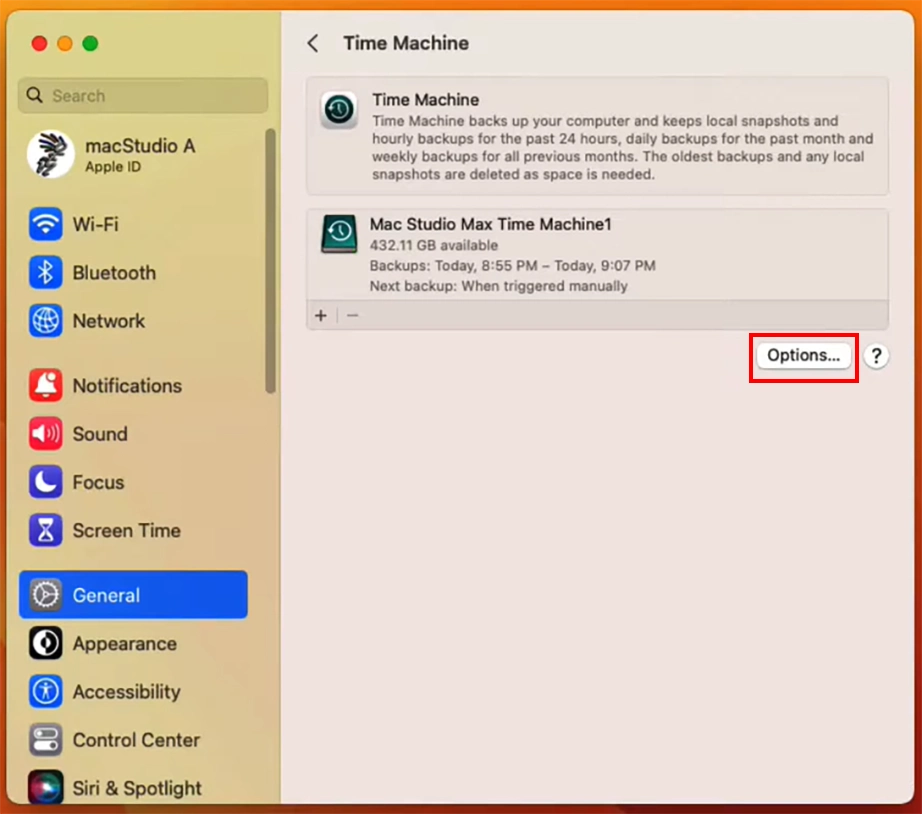Click the red close window button
Image resolution: width=922 pixels, height=814 pixels.
coord(39,44)
